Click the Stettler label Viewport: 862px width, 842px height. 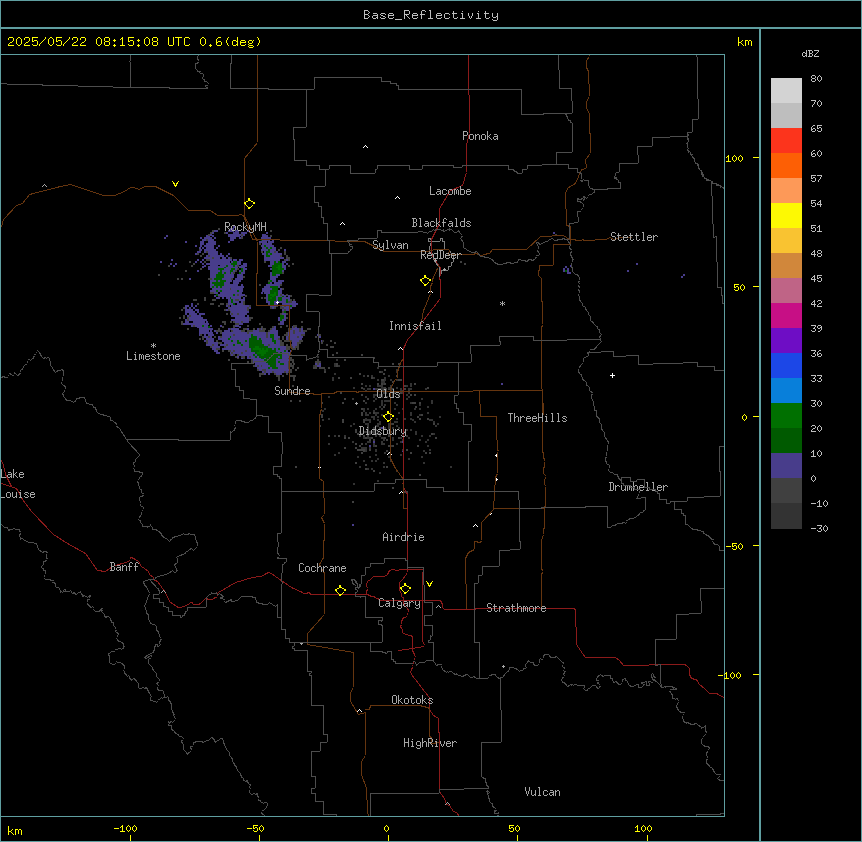634,237
